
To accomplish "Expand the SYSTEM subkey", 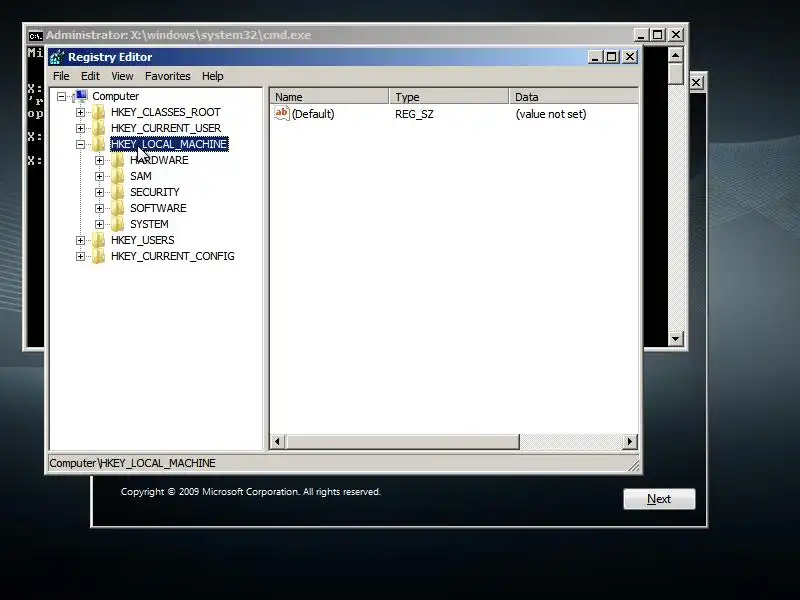I will pyautogui.click(x=99, y=224).
